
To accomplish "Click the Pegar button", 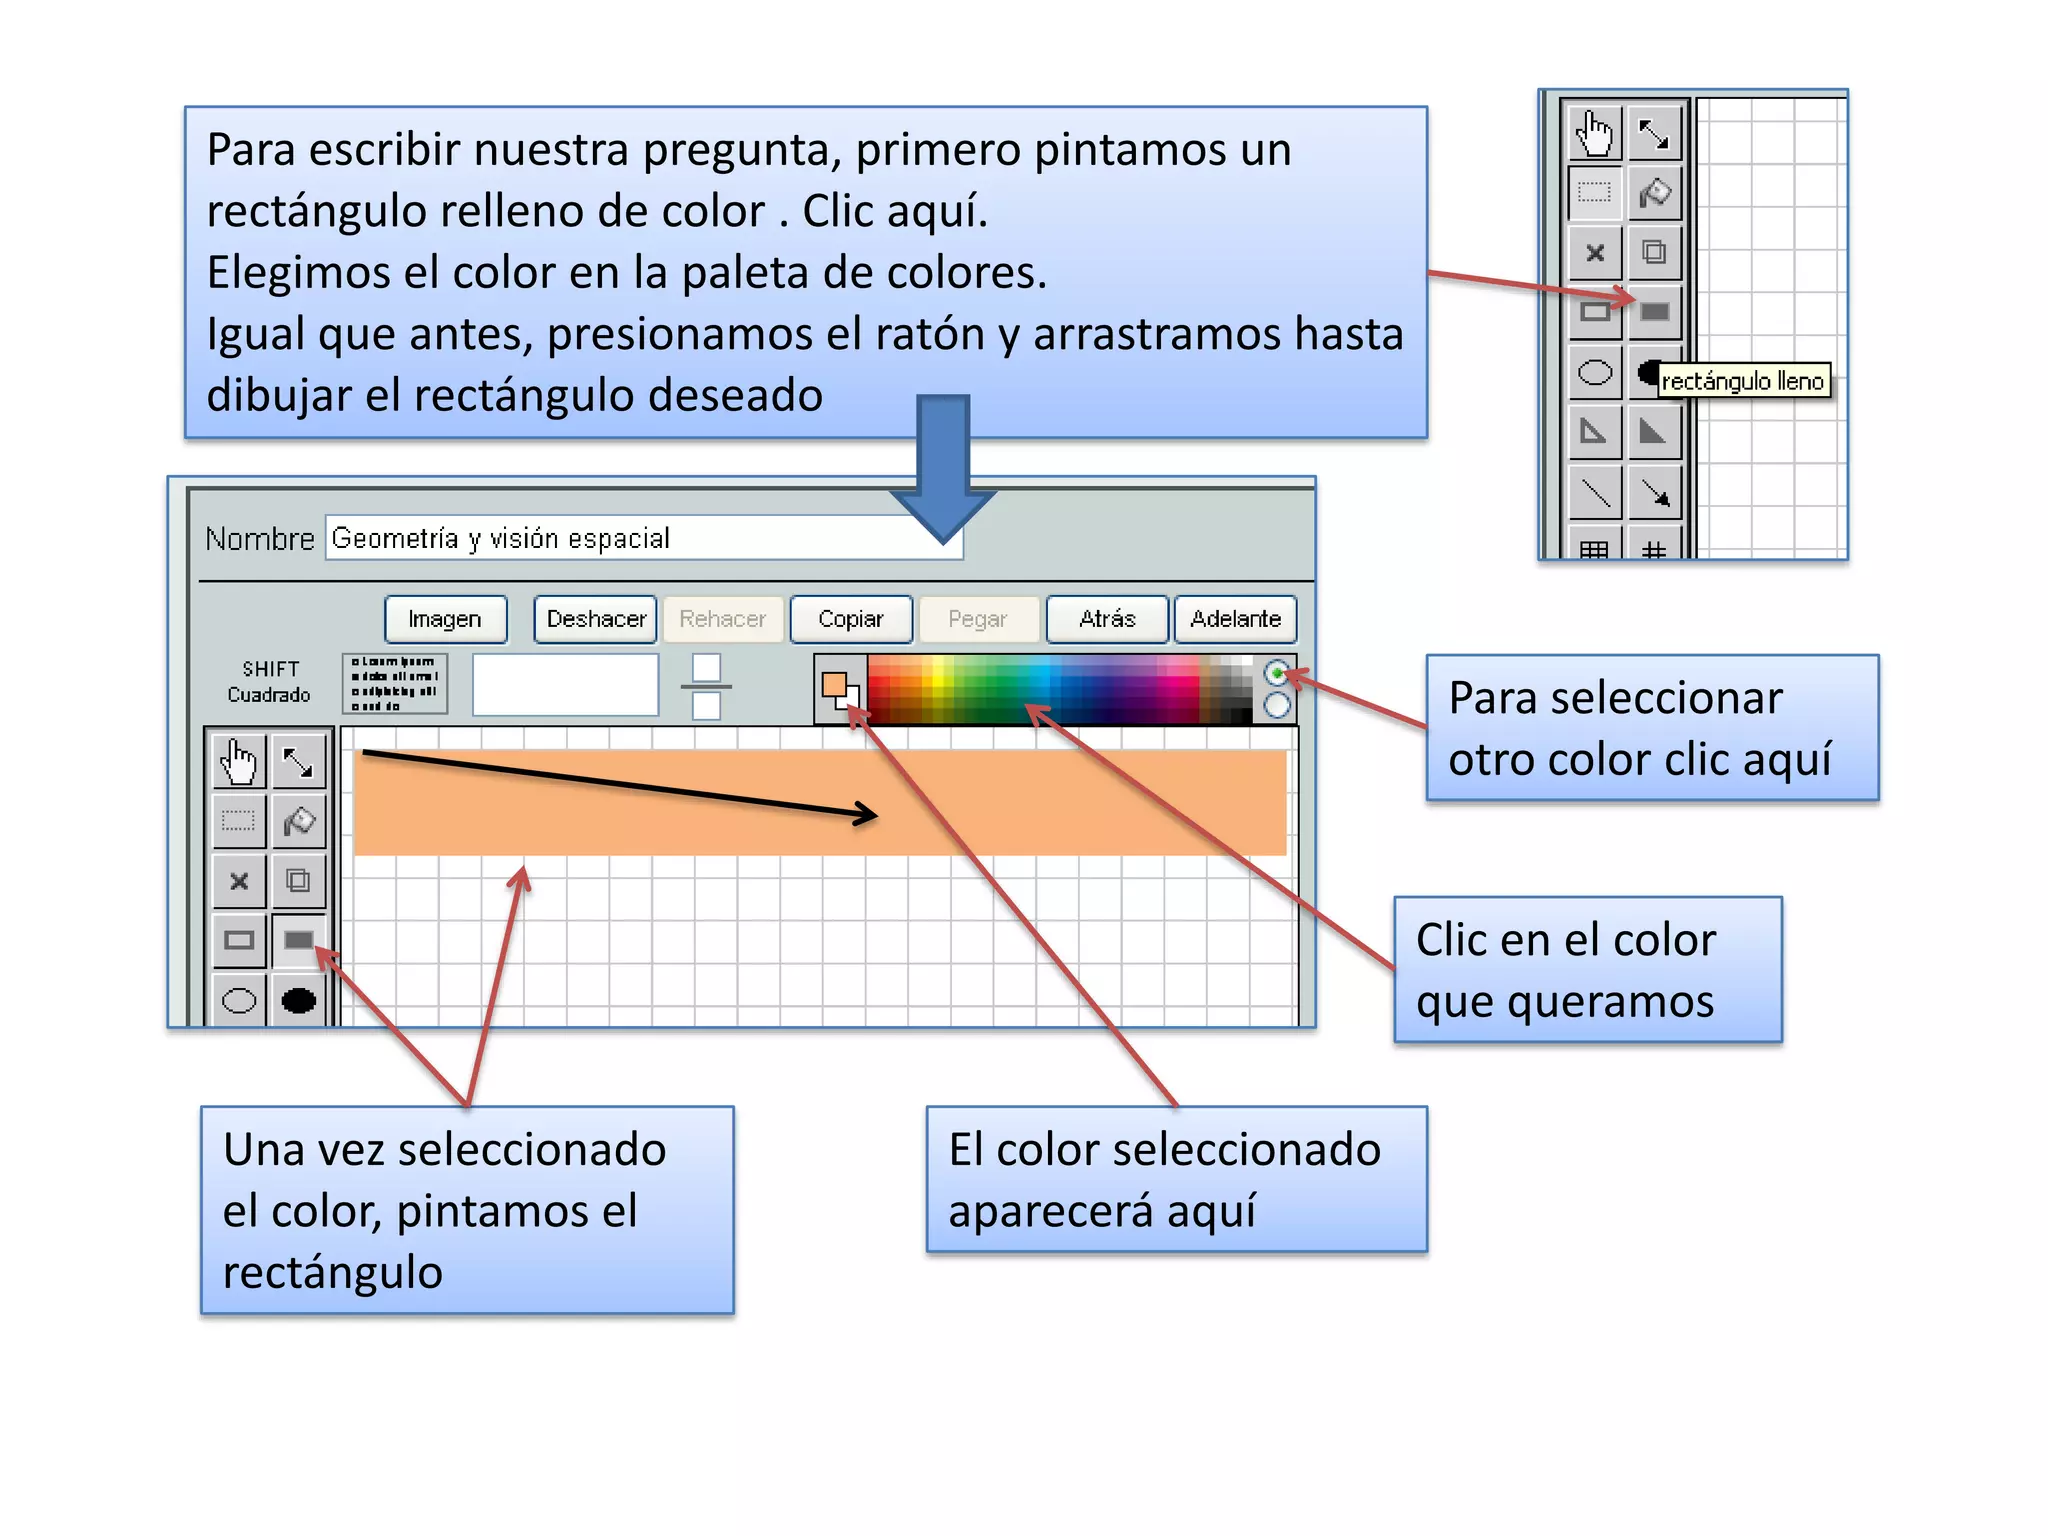I will coord(979,619).
